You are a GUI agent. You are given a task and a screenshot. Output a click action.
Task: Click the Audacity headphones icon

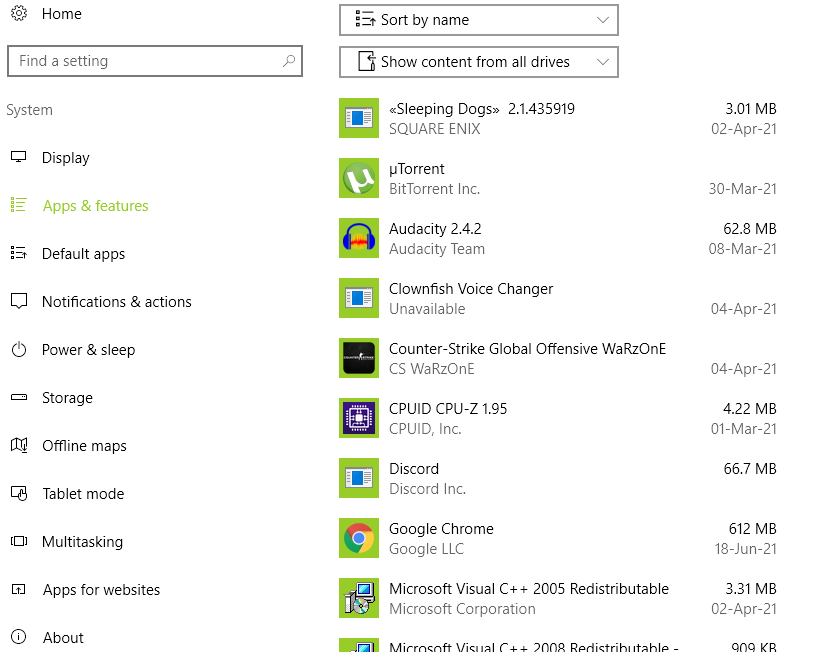click(x=359, y=238)
